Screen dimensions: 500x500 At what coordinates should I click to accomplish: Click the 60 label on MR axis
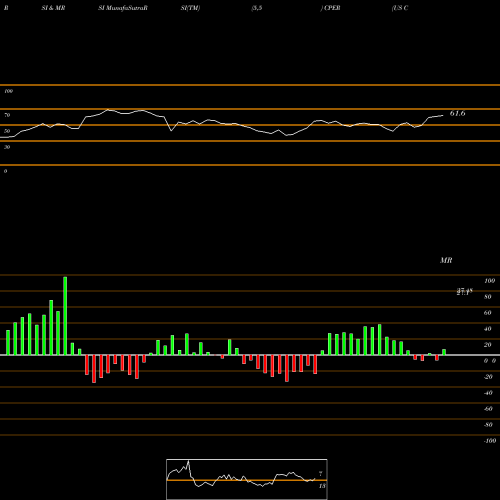point(488,313)
